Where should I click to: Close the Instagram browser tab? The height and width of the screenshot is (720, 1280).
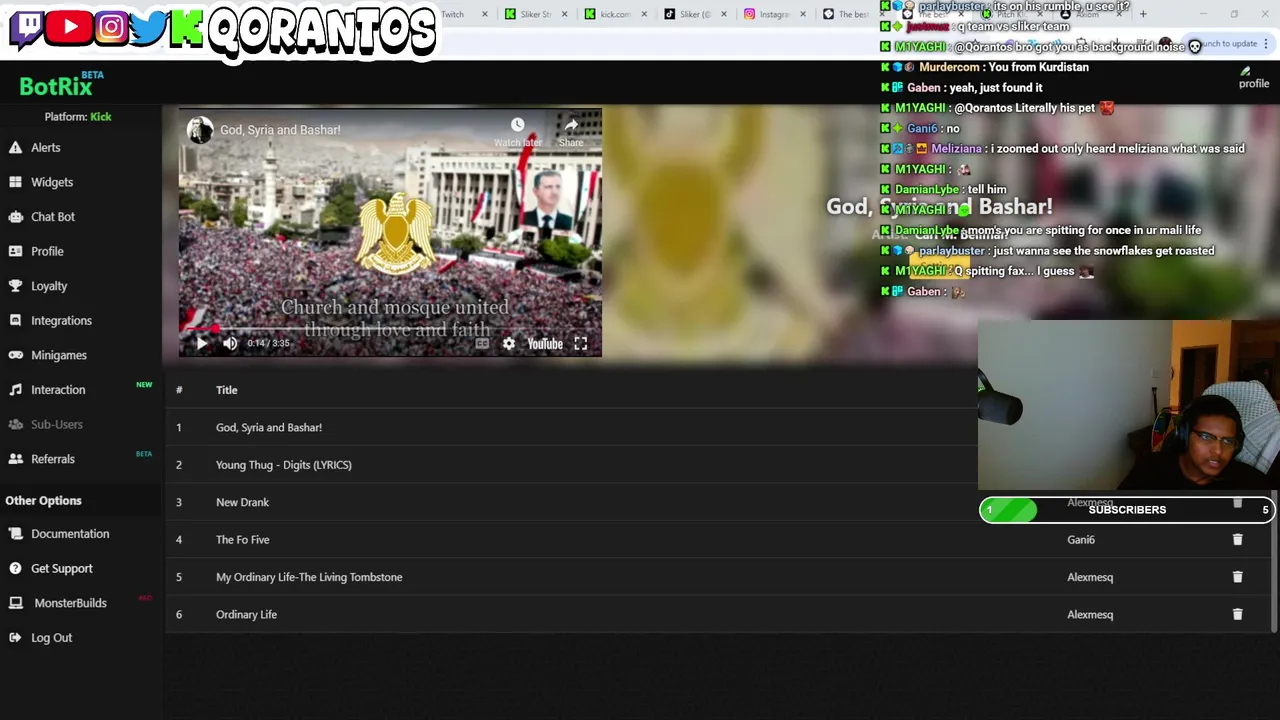[802, 14]
